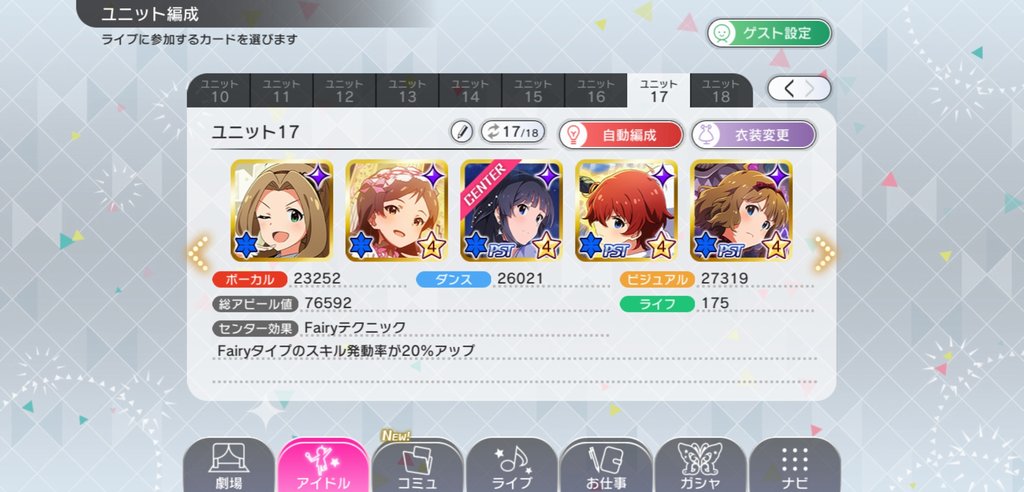The image size is (1024, 492).
Task: Tap the 17/18 unit swap button
Action: tap(513, 132)
